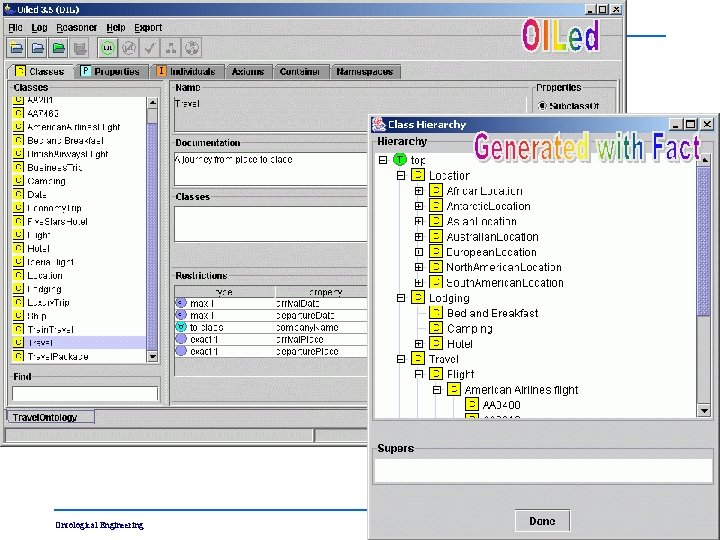Open the Export menu

(x=148, y=28)
